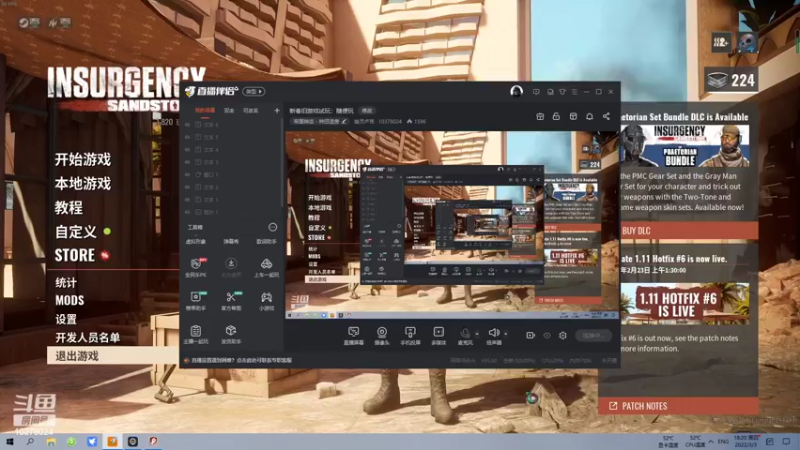Select the 图片 1 source row

(231, 212)
